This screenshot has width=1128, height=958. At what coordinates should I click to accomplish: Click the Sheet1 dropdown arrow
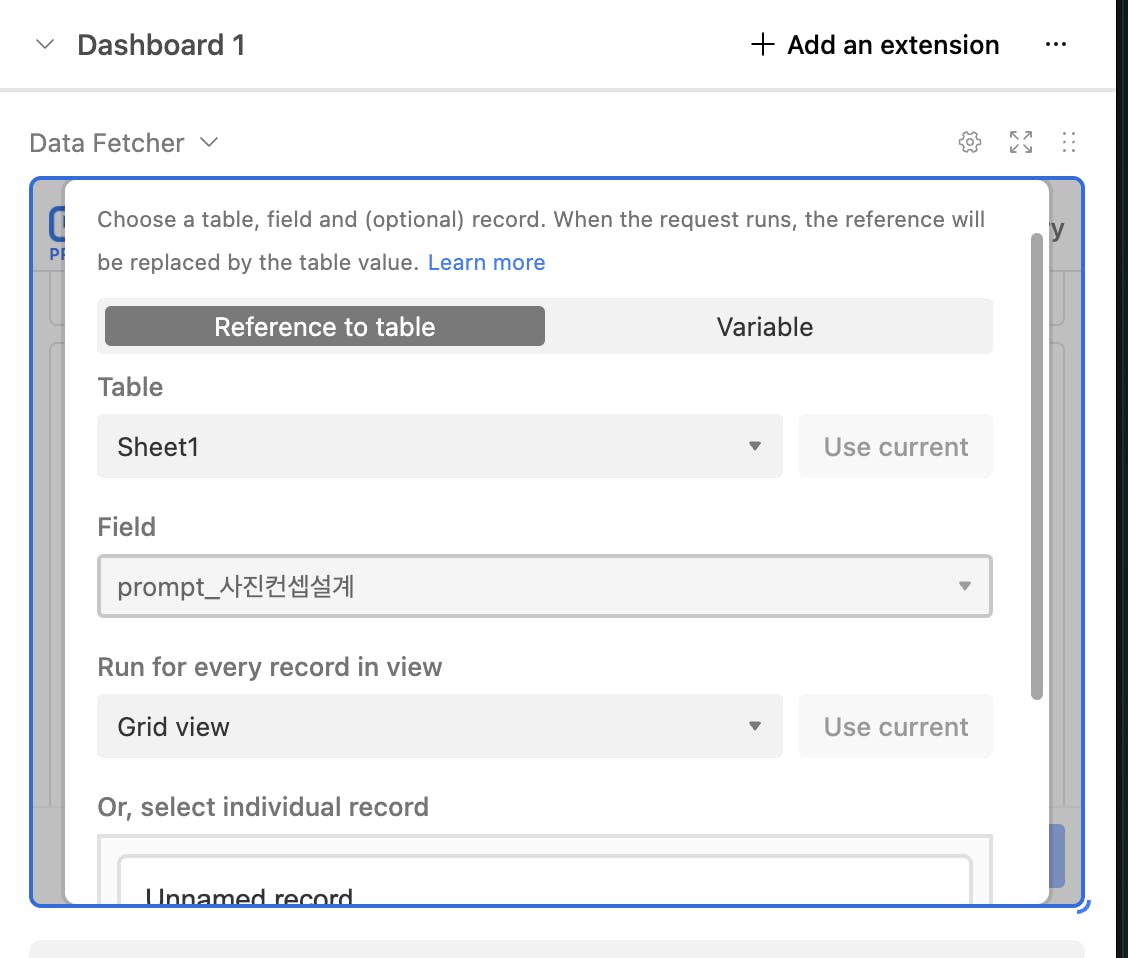755,446
